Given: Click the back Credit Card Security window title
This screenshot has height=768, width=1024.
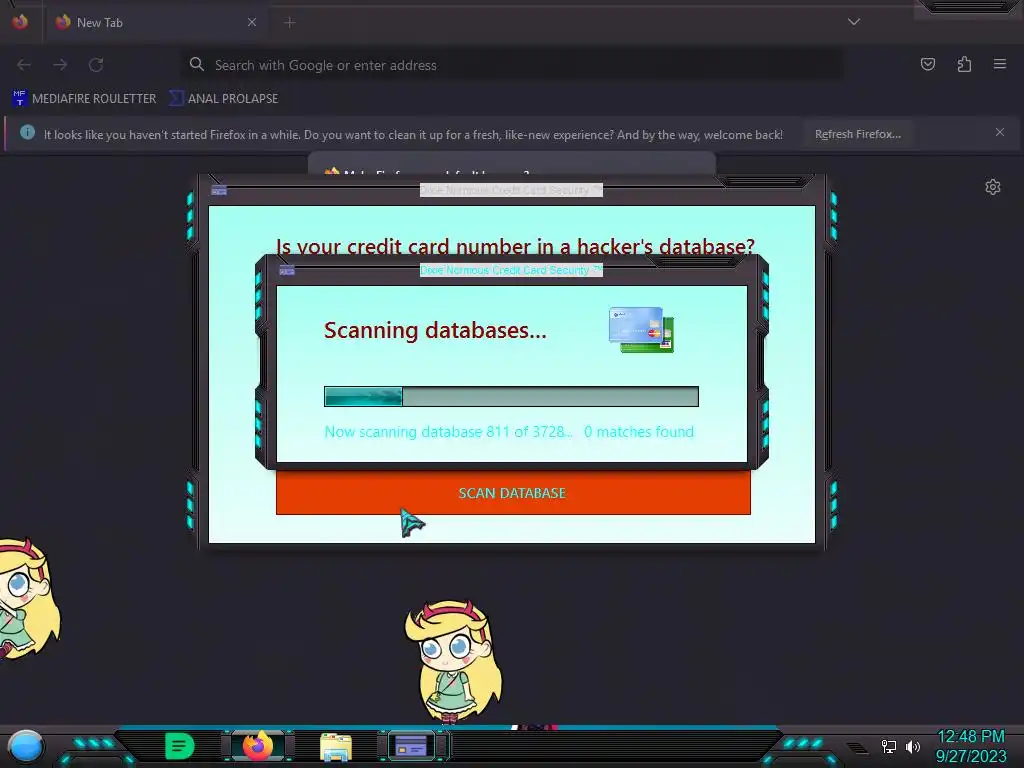Looking at the screenshot, I should [511, 190].
